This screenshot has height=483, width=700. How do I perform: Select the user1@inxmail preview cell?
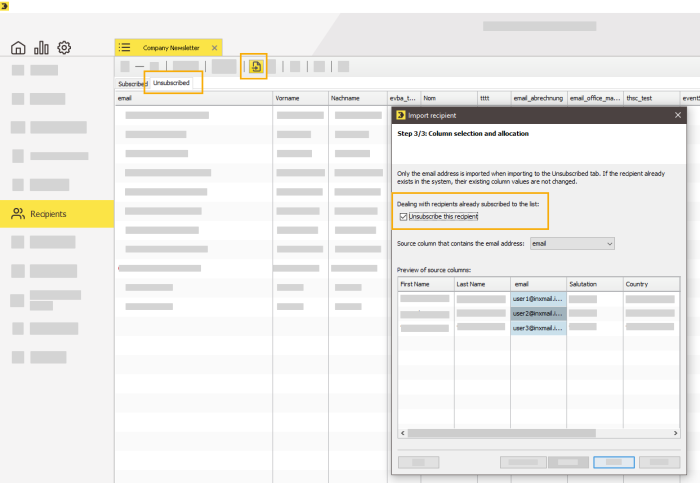point(538,299)
